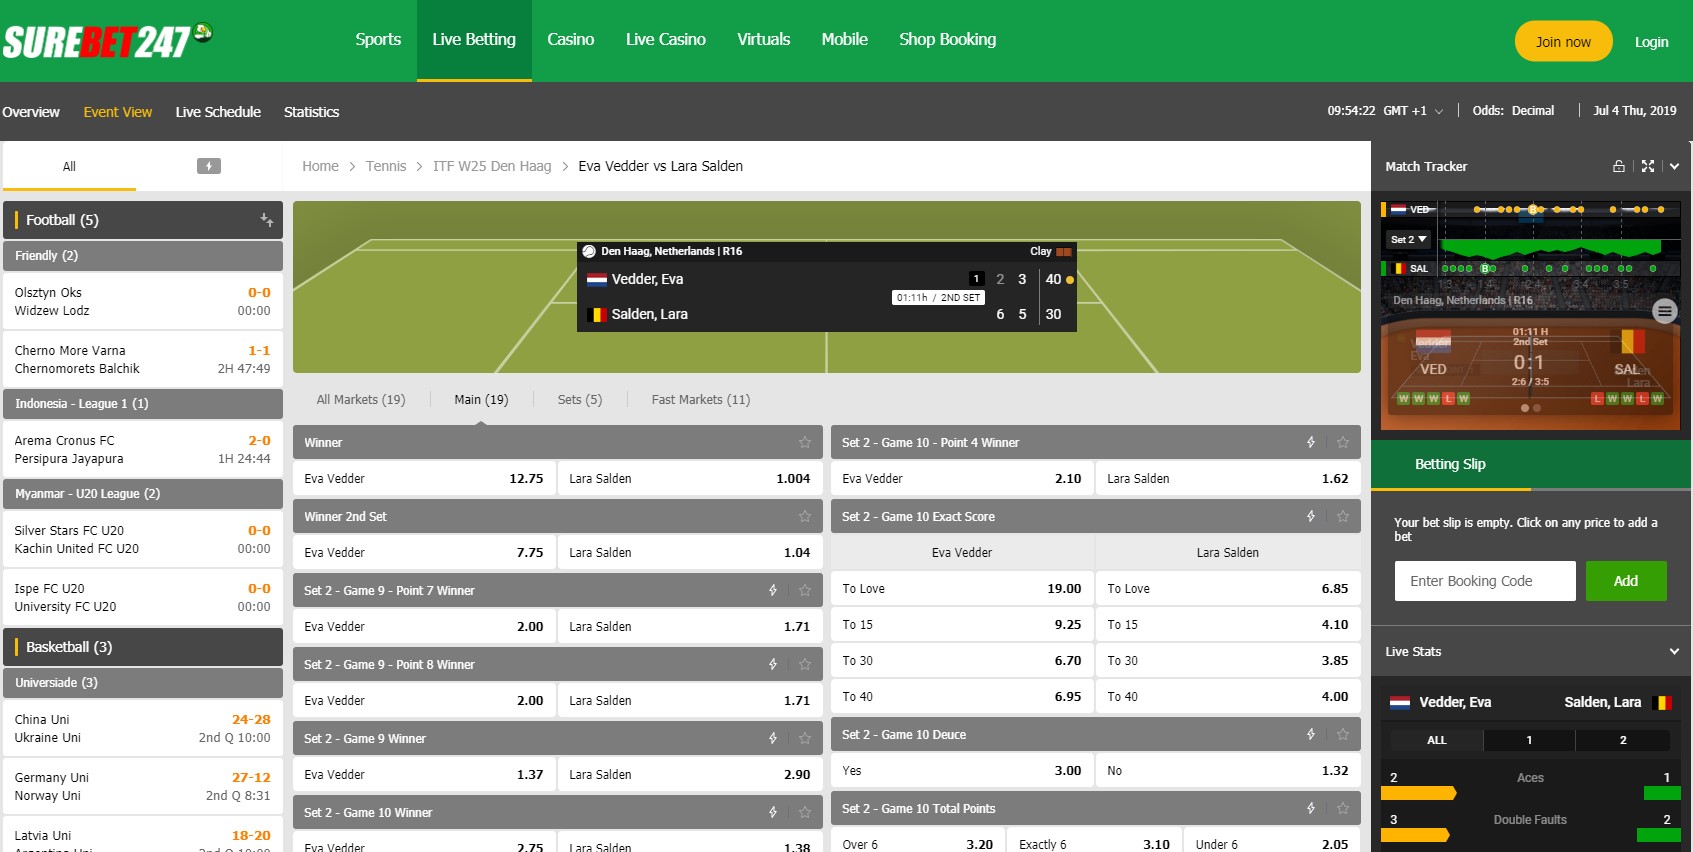The image size is (1693, 852).
Task: Open the Set 2 dropdown in Match Tracker
Action: 1408,239
